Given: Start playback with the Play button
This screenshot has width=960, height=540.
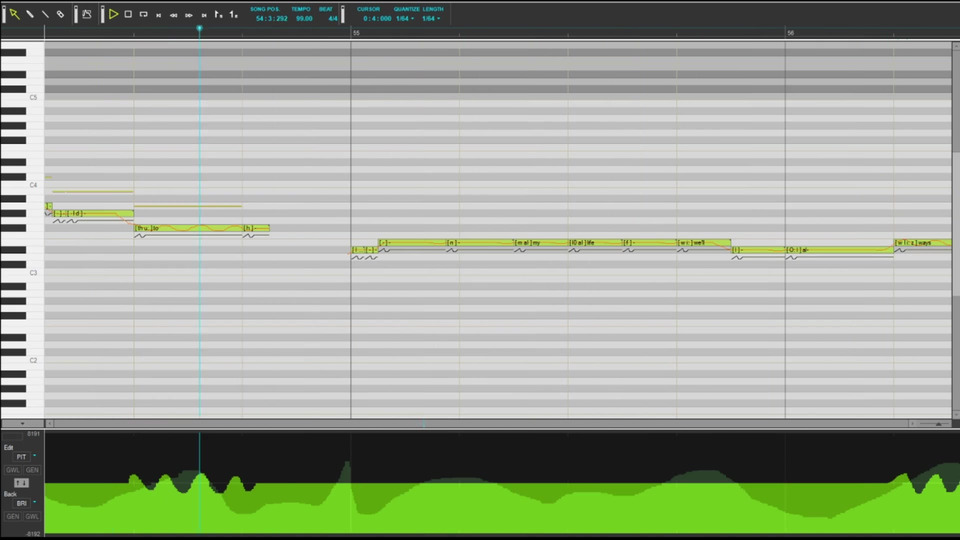Looking at the screenshot, I should [113, 13].
